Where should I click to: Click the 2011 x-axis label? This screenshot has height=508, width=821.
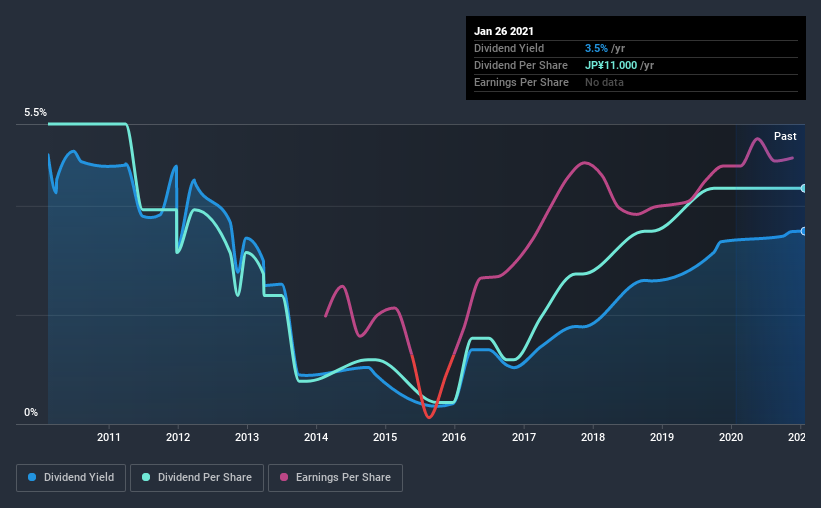[x=109, y=437]
